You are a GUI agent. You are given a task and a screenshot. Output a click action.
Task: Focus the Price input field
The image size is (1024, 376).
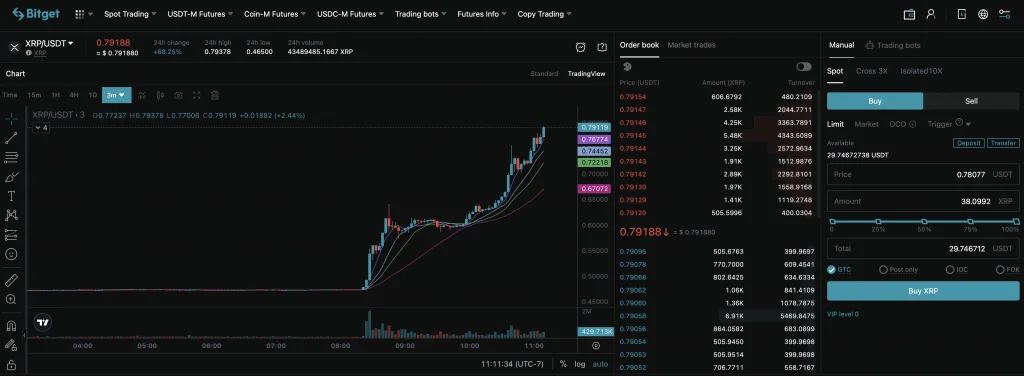[923, 174]
